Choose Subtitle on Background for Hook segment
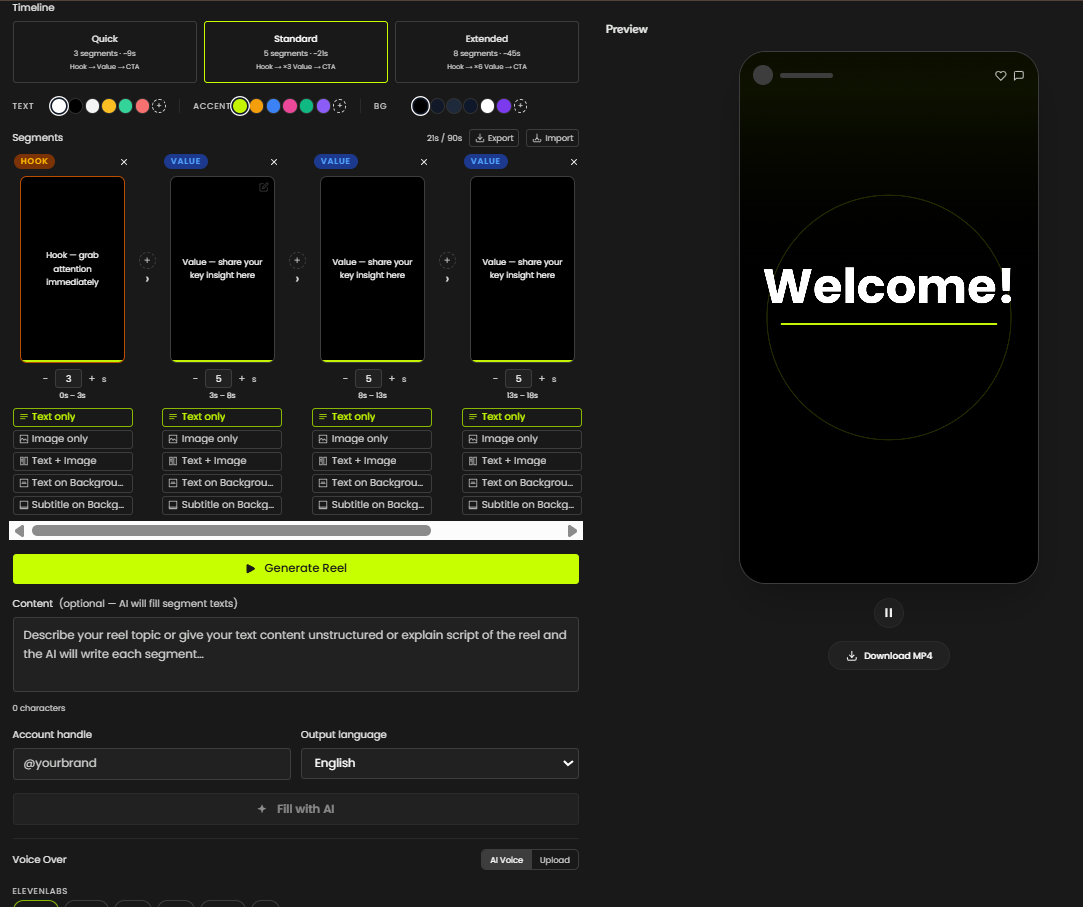1083x907 pixels. click(73, 505)
